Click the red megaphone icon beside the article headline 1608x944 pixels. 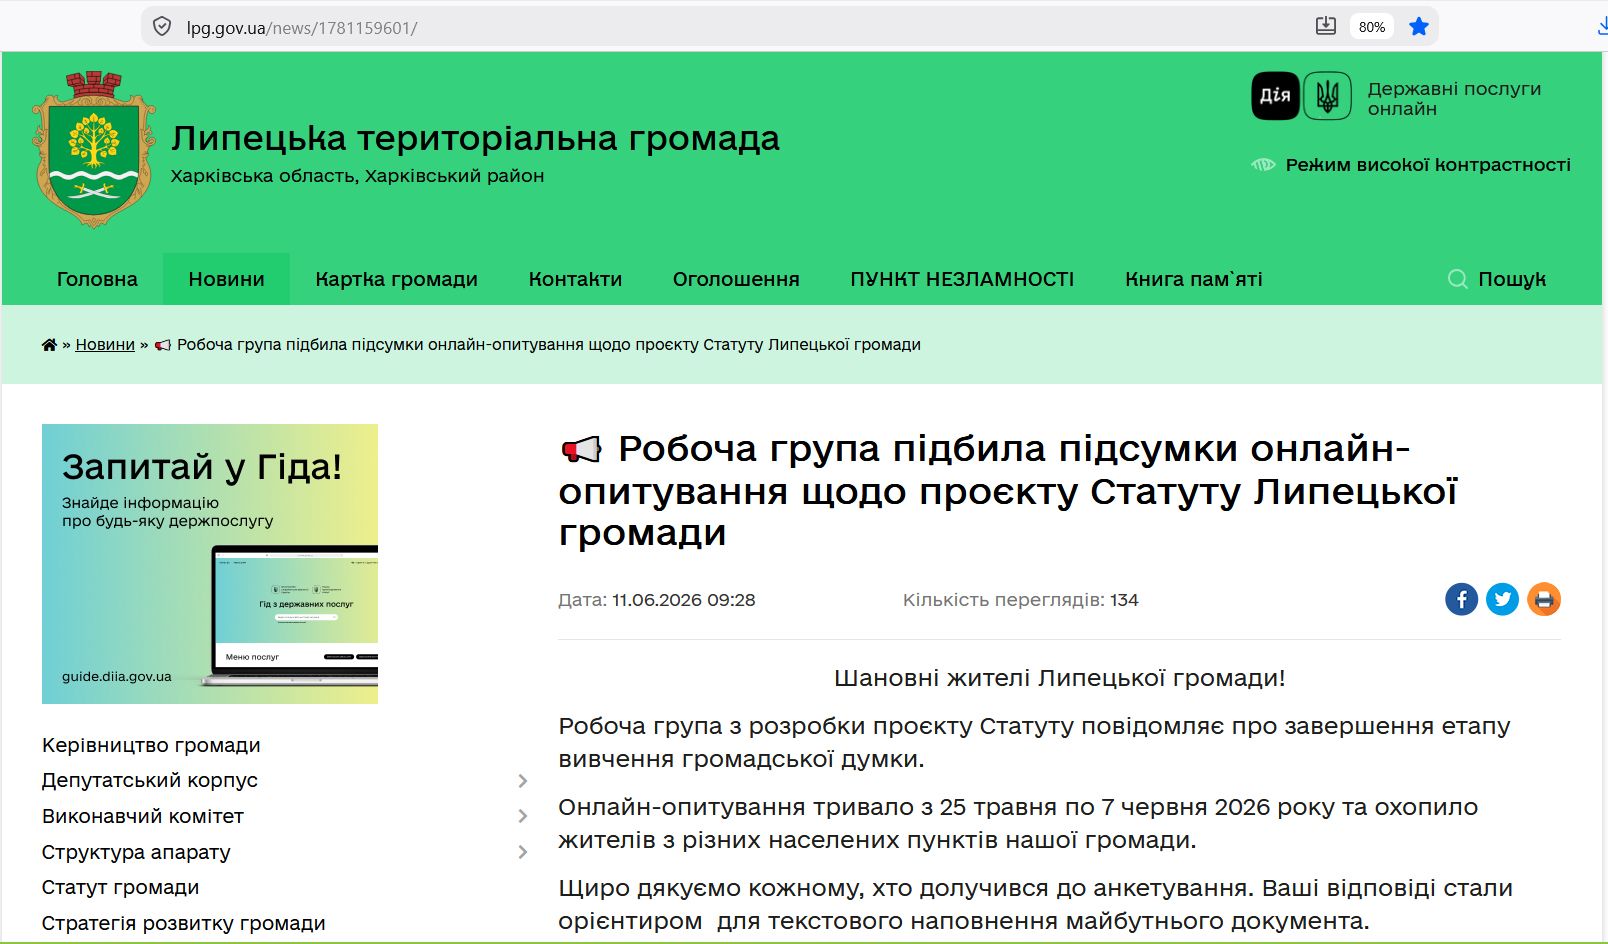581,450
